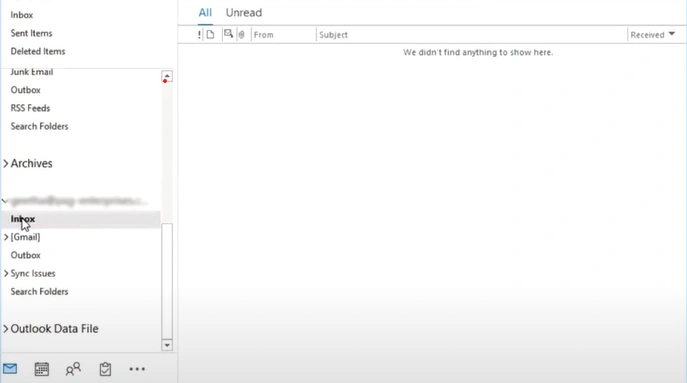Image resolution: width=687 pixels, height=383 pixels.
Task: Select Inbox in Favorites list
Action: point(22,15)
